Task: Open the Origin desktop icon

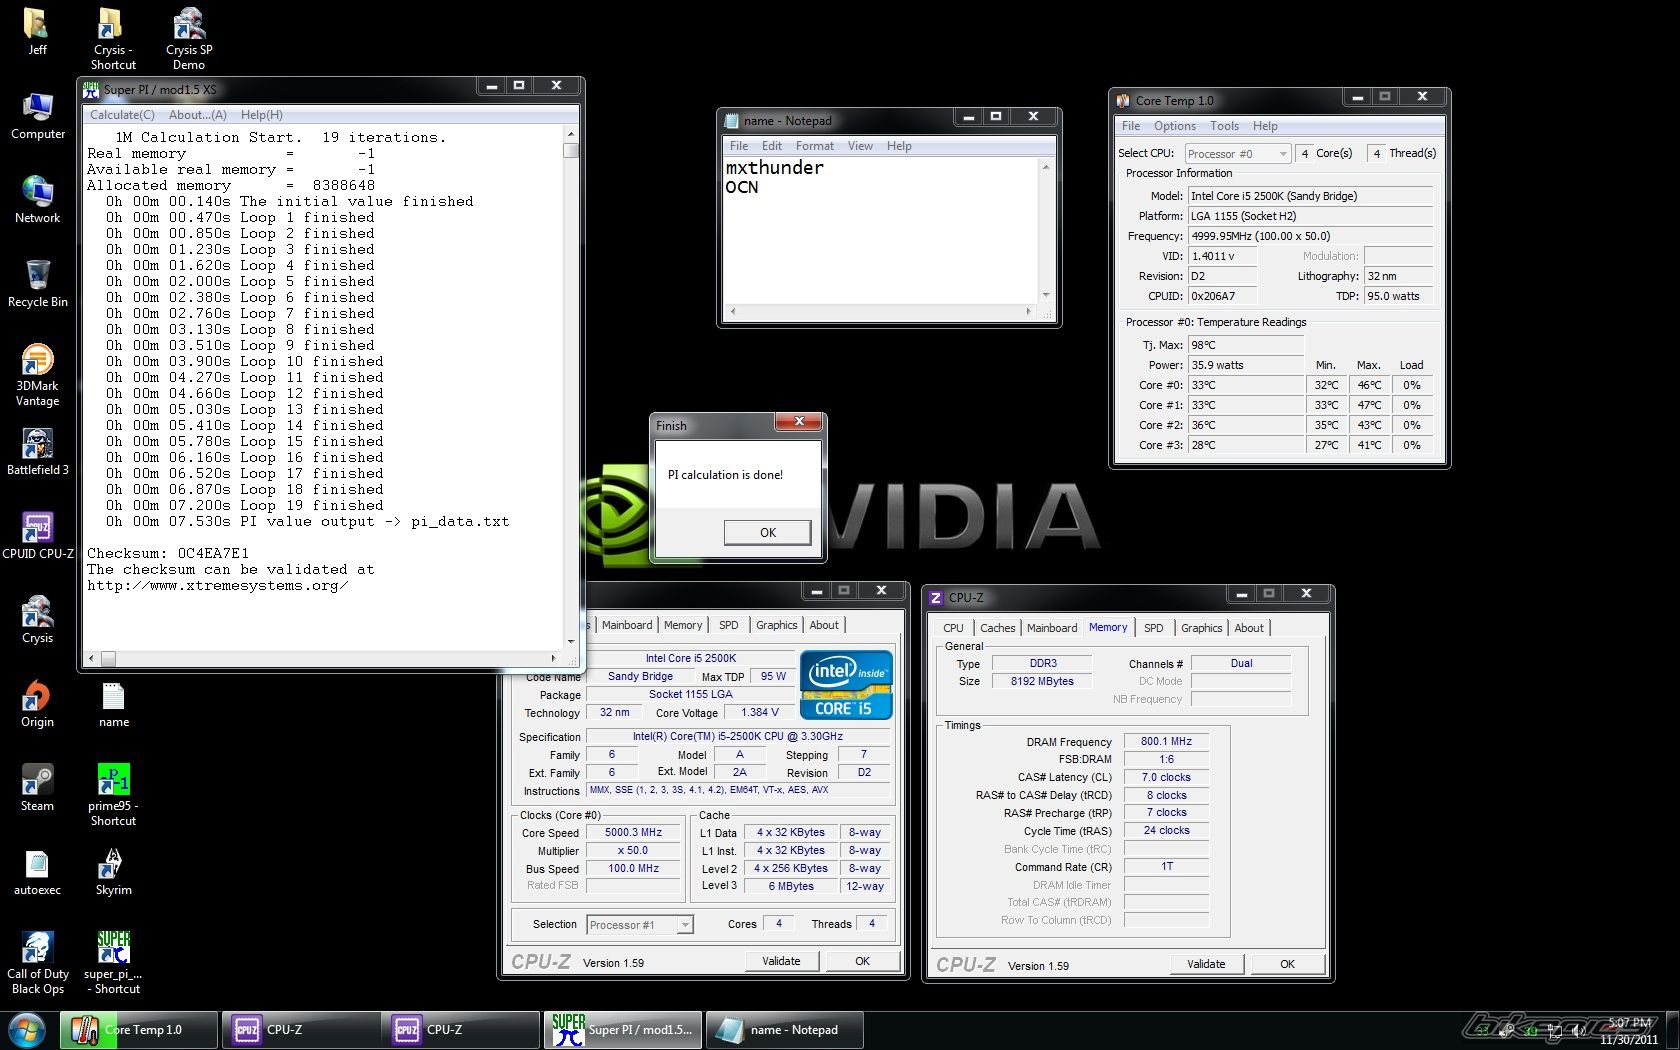Action: click(x=37, y=703)
